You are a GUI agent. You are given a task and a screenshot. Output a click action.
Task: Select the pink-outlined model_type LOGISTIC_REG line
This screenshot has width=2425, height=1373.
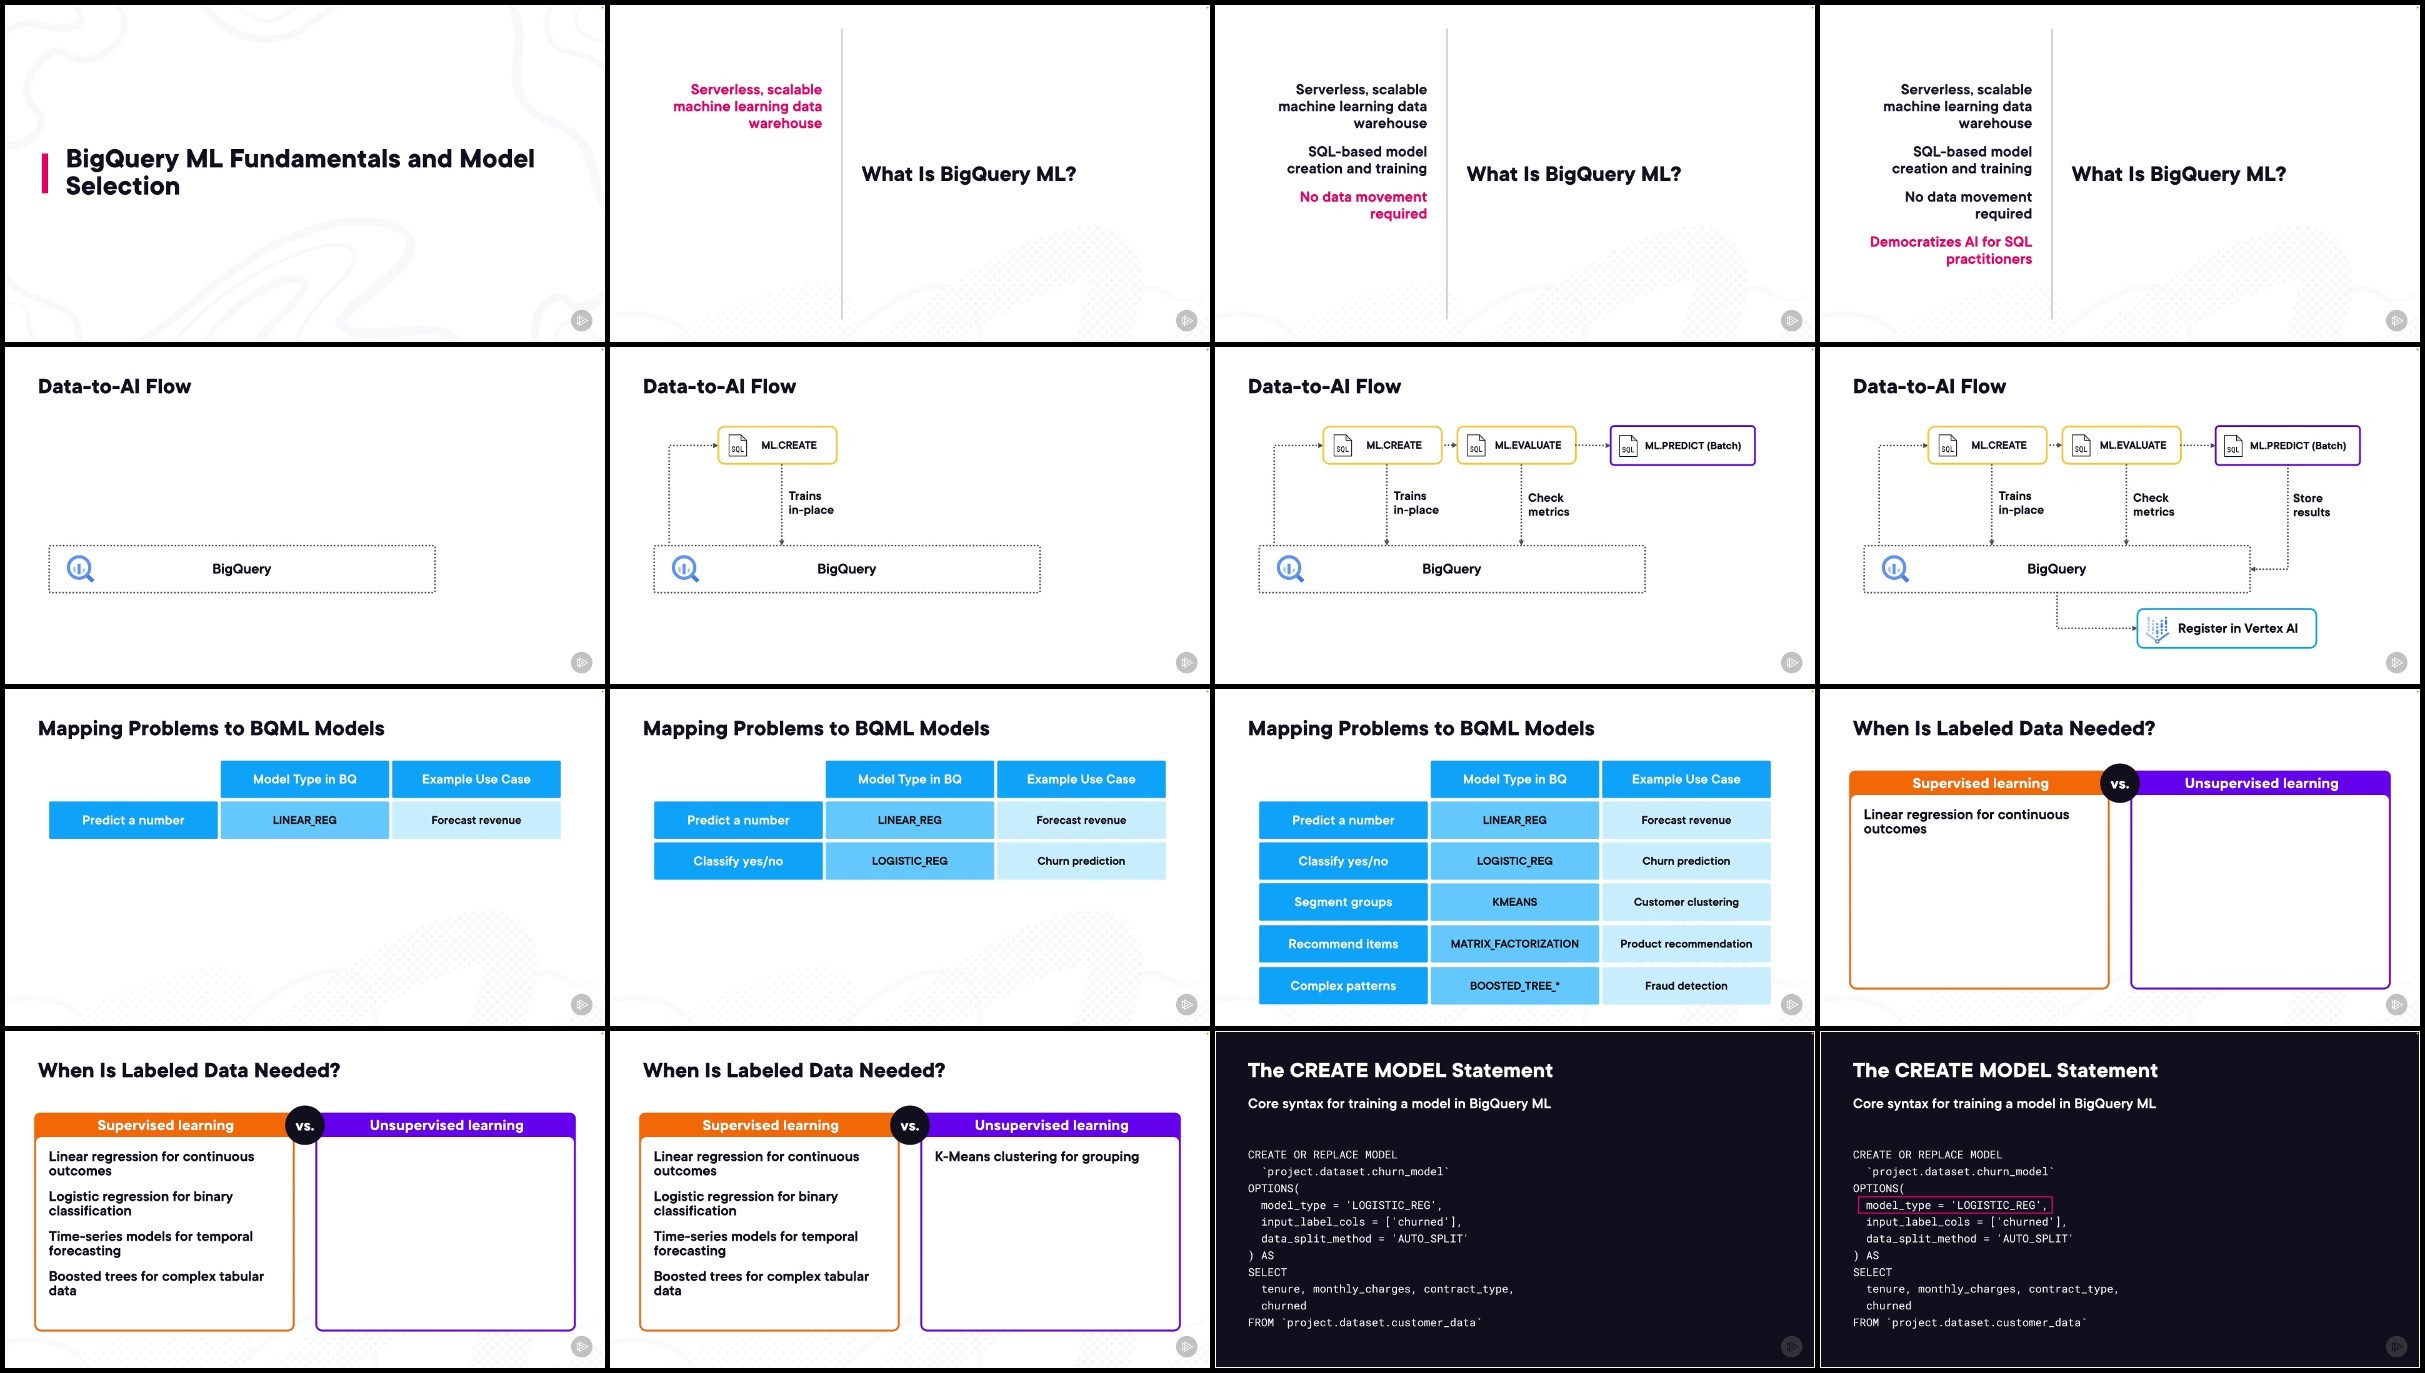click(x=1955, y=1205)
